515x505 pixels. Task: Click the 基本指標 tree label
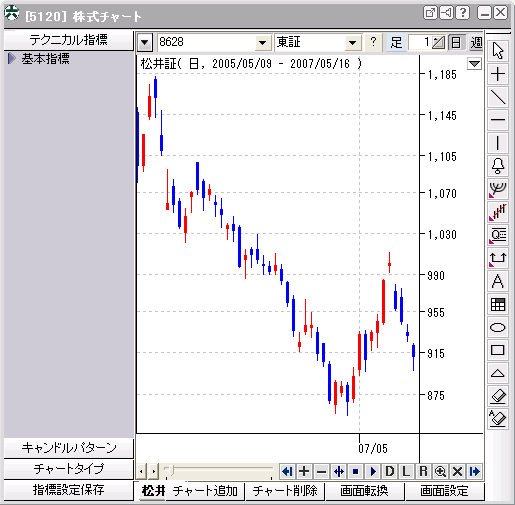click(x=46, y=59)
